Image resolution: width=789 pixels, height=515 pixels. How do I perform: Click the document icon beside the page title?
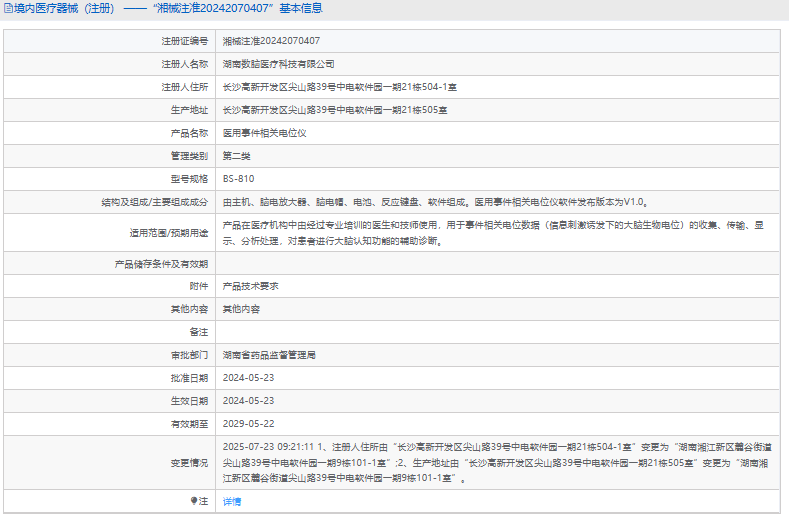click(9, 9)
